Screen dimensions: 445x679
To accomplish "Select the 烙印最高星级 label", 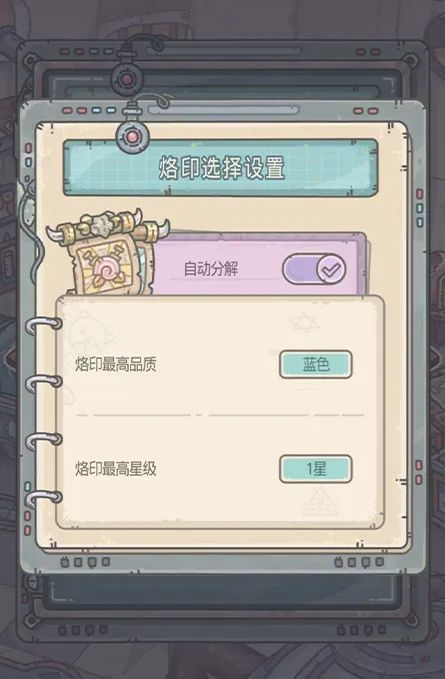I will pos(116,469).
